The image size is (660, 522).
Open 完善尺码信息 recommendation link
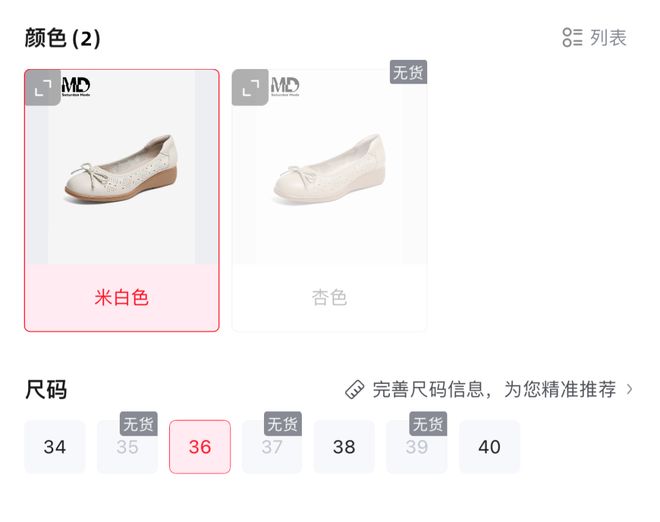pos(494,389)
